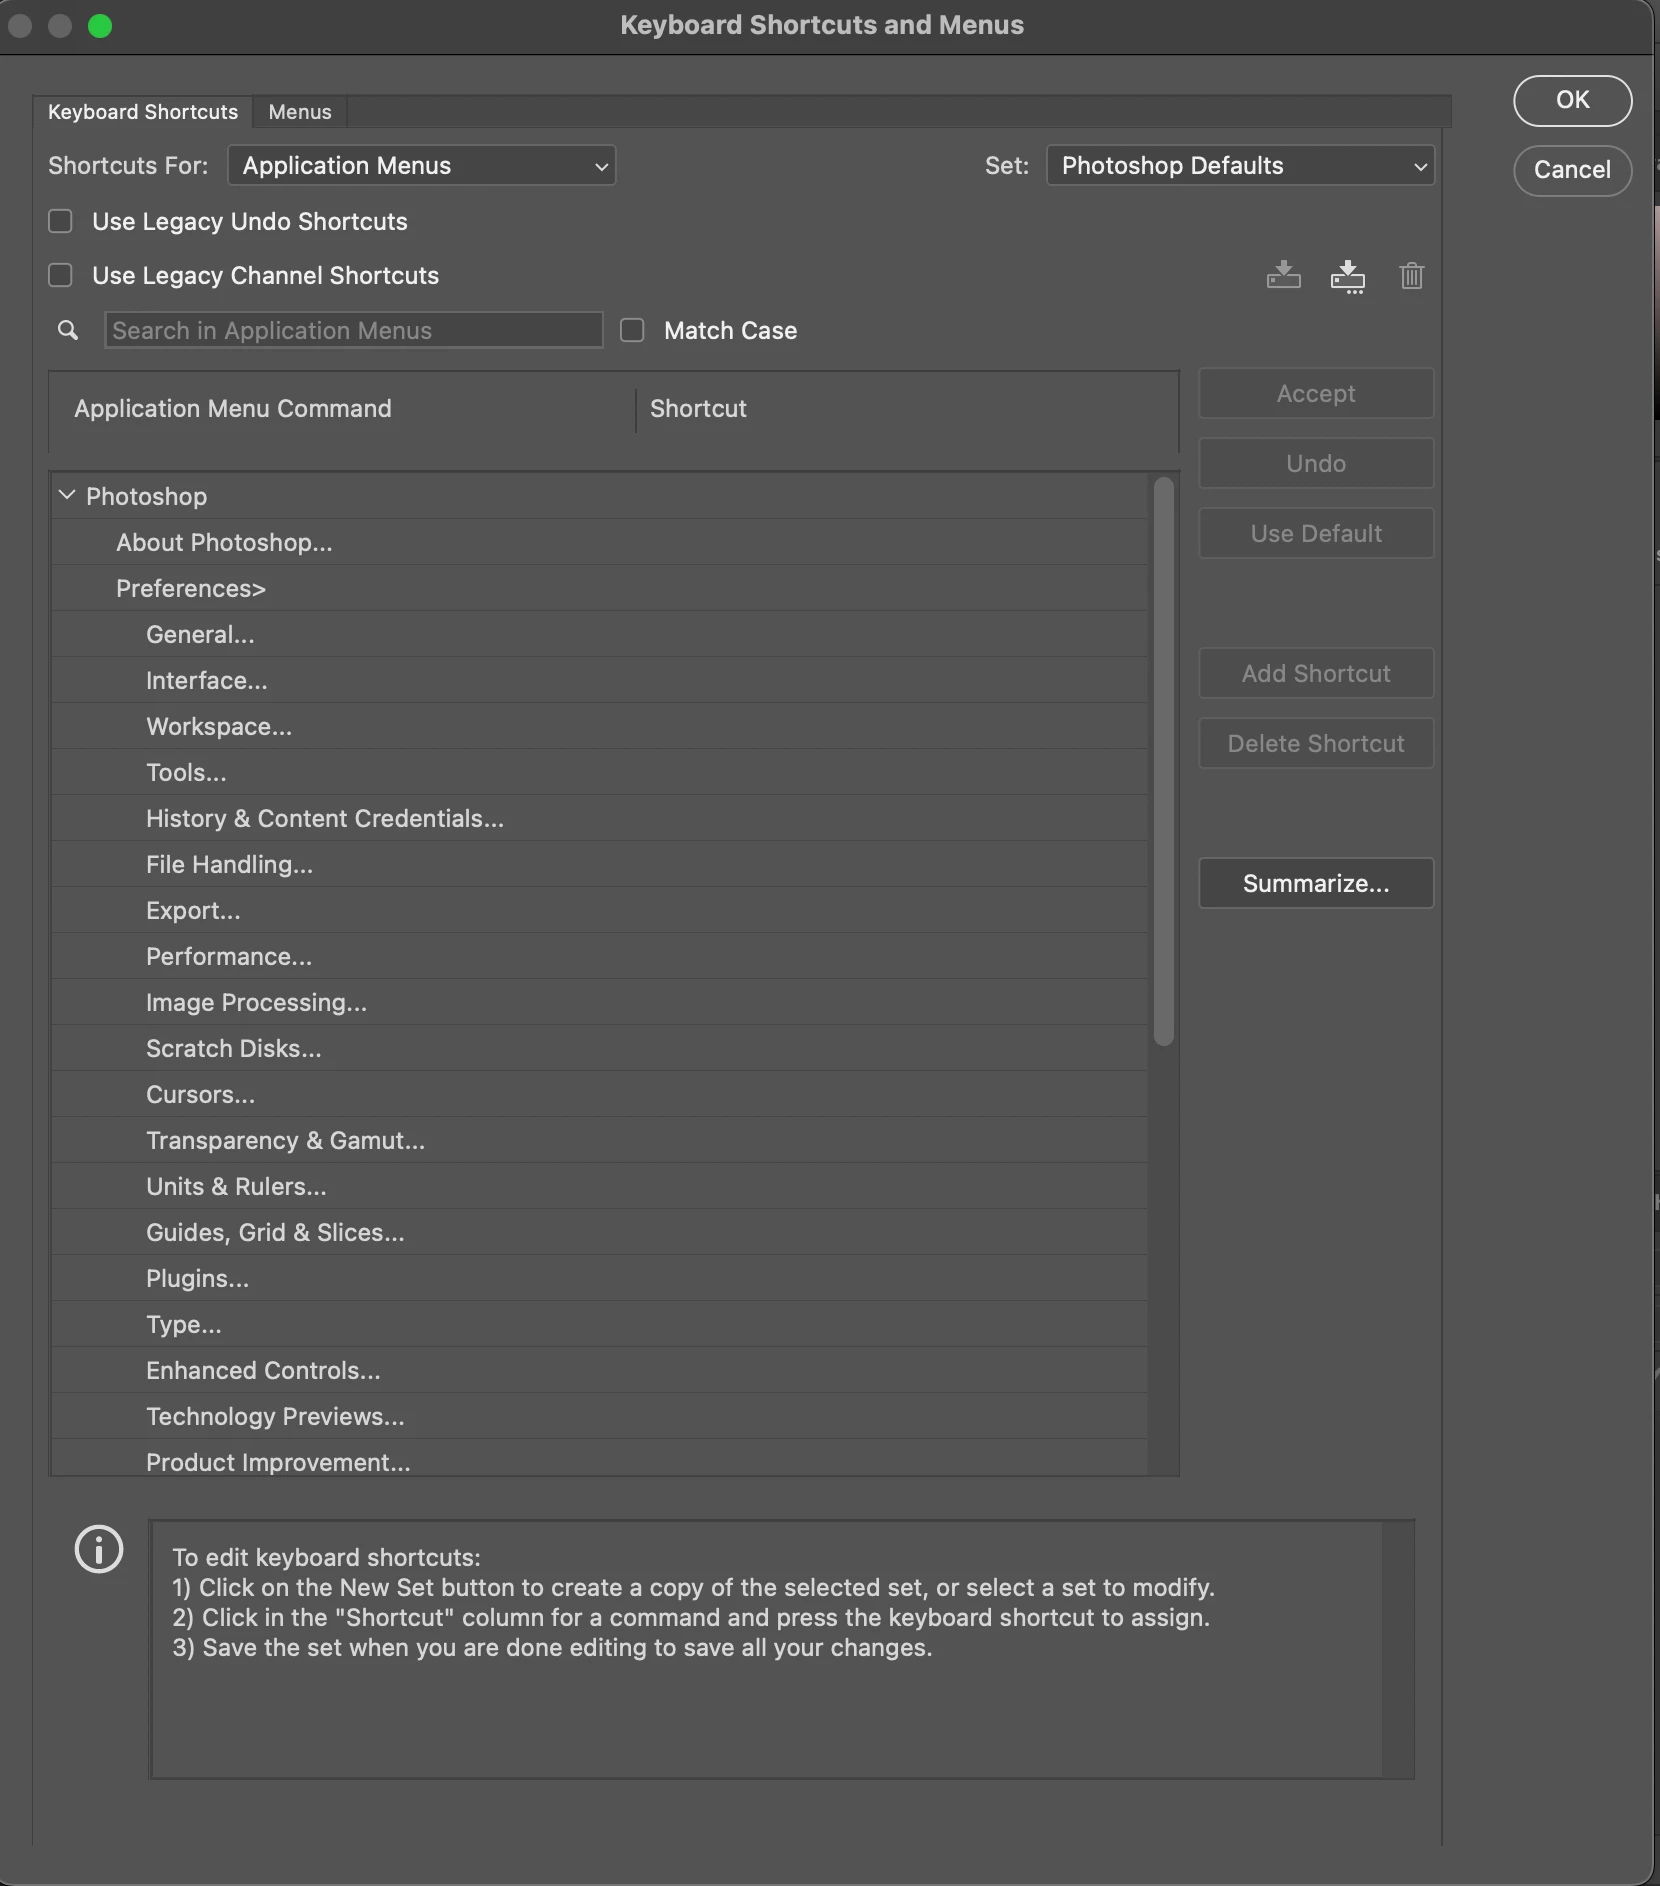Viewport: 1660px width, 1886px height.
Task: Click the green zoom window button
Action: tap(100, 26)
